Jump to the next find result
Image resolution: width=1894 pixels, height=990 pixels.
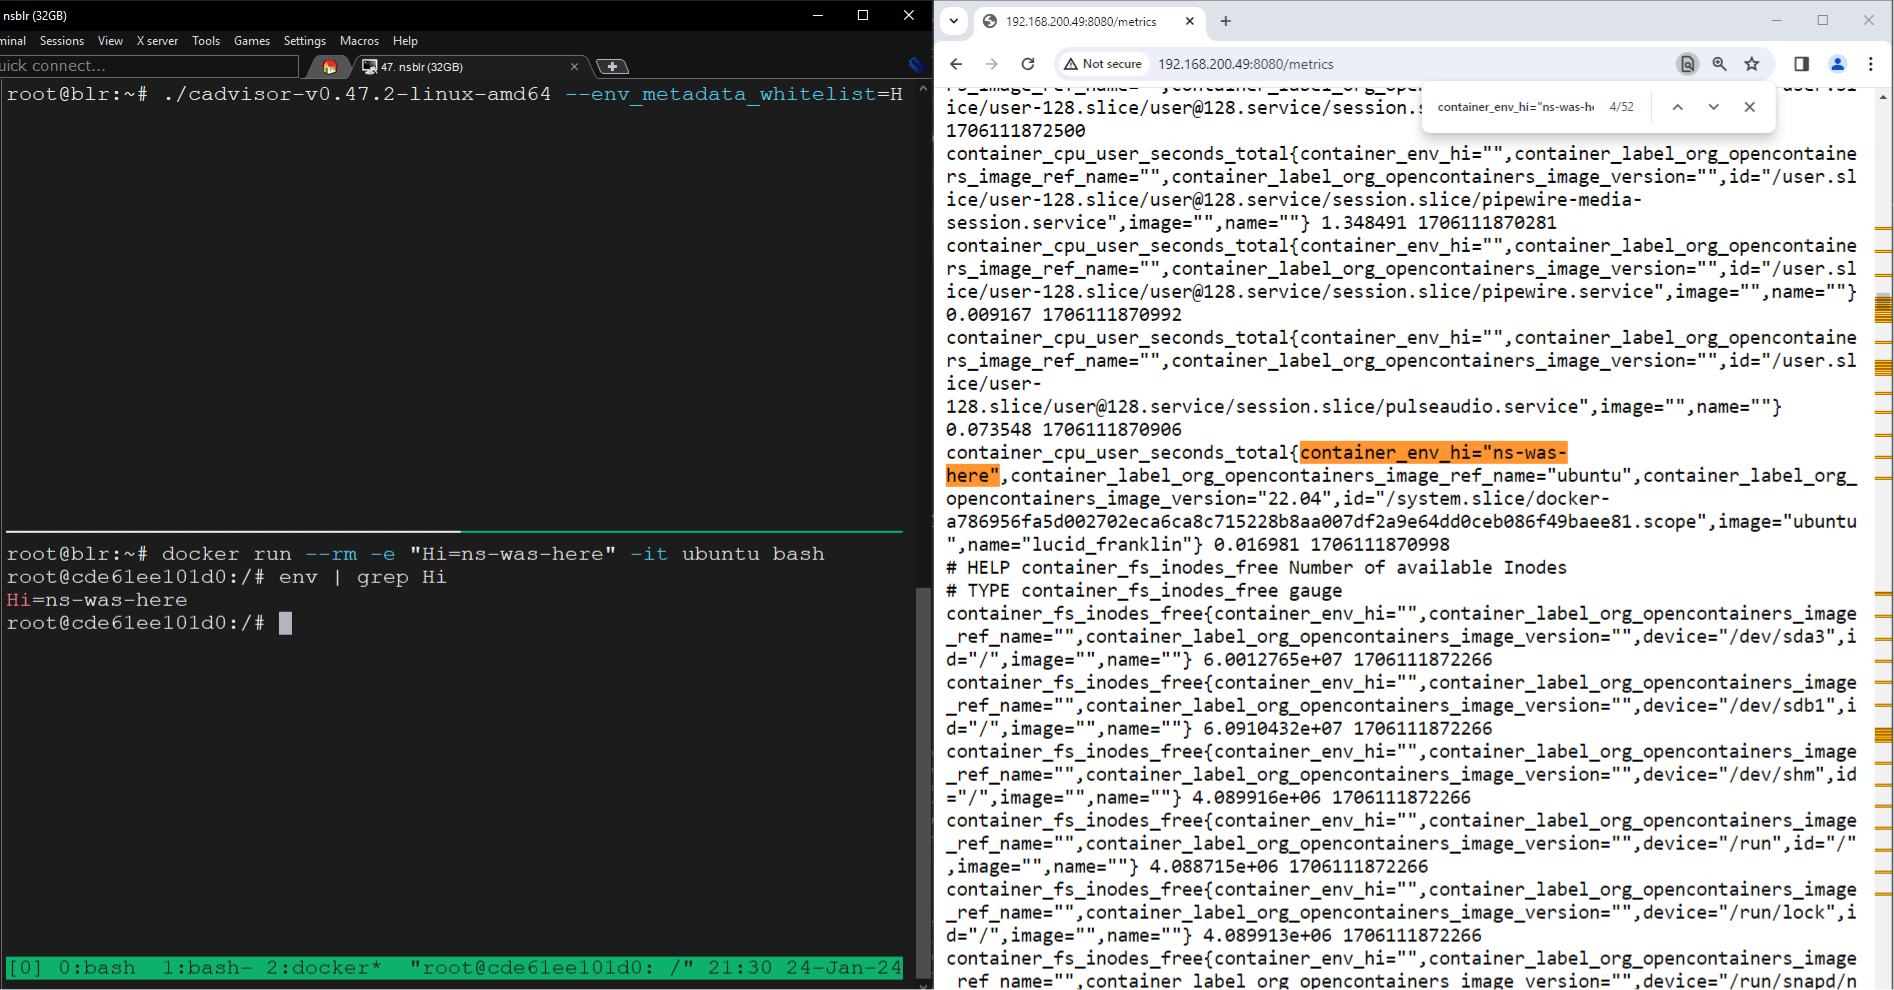tap(1713, 107)
